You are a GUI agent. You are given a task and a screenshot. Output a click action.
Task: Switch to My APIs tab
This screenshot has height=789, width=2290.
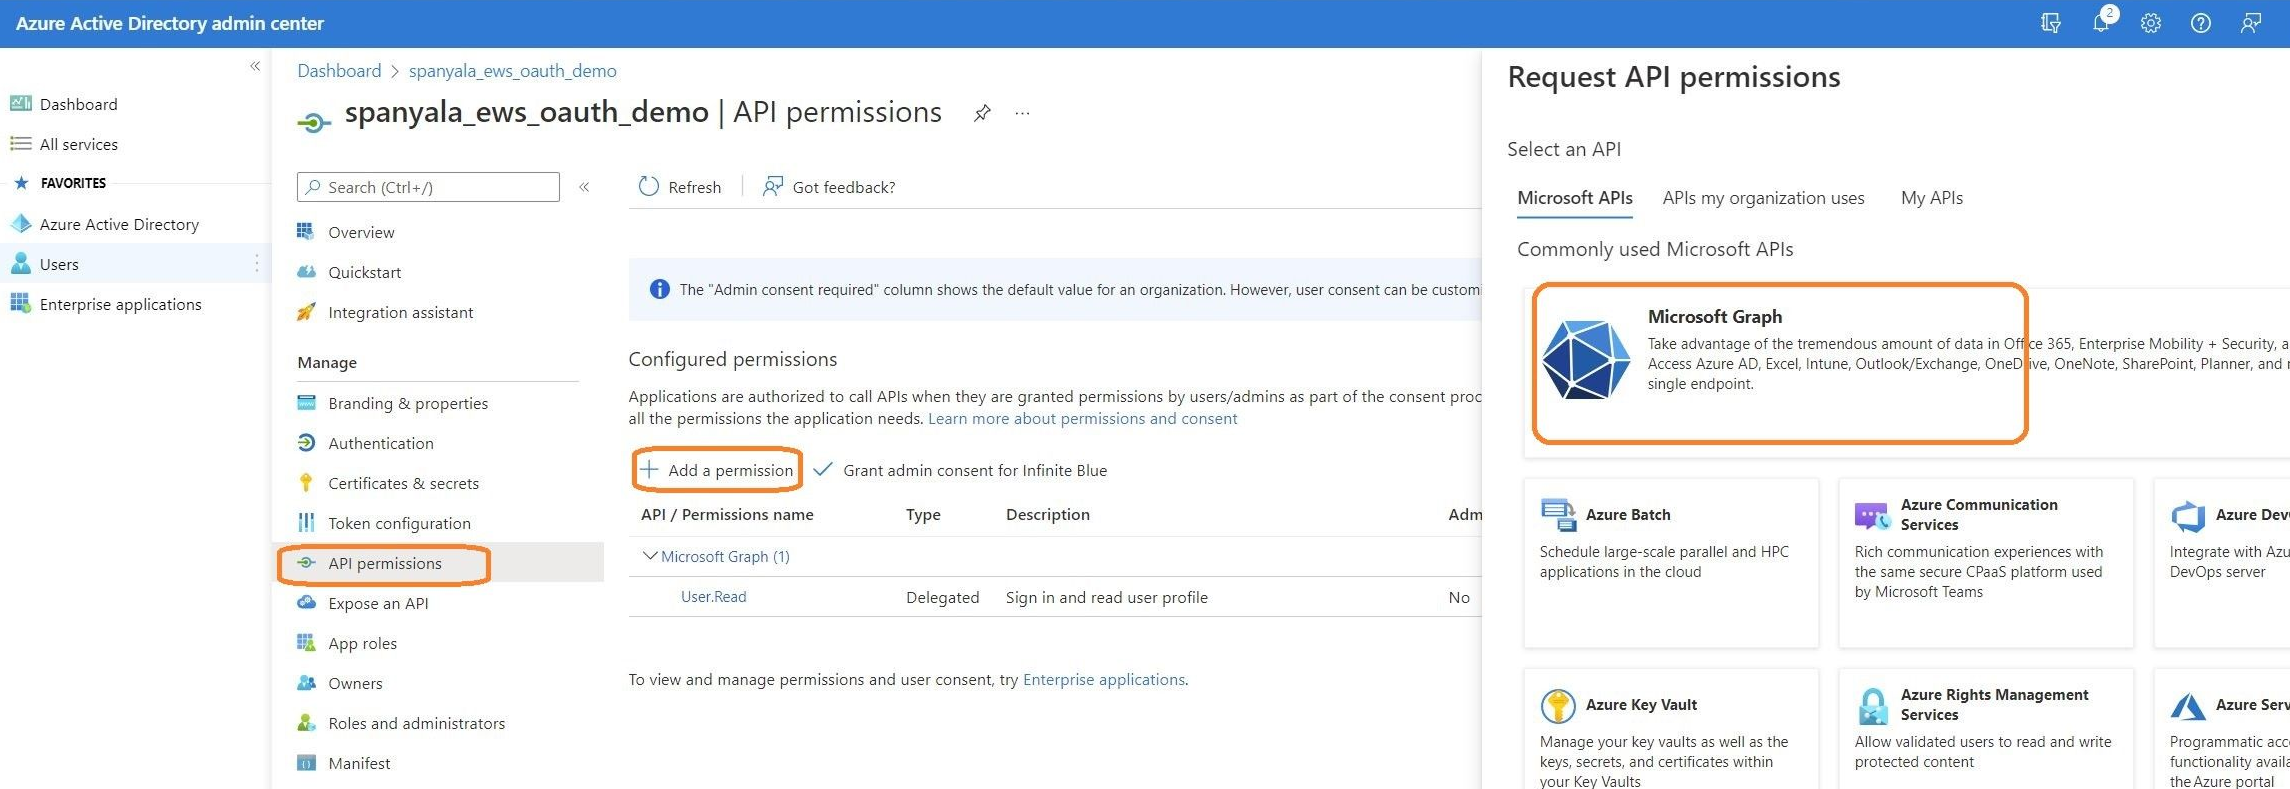click(x=1931, y=198)
